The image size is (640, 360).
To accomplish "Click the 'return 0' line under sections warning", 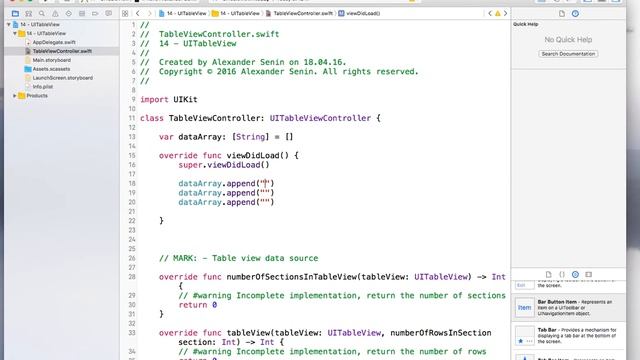I will tap(198, 305).
